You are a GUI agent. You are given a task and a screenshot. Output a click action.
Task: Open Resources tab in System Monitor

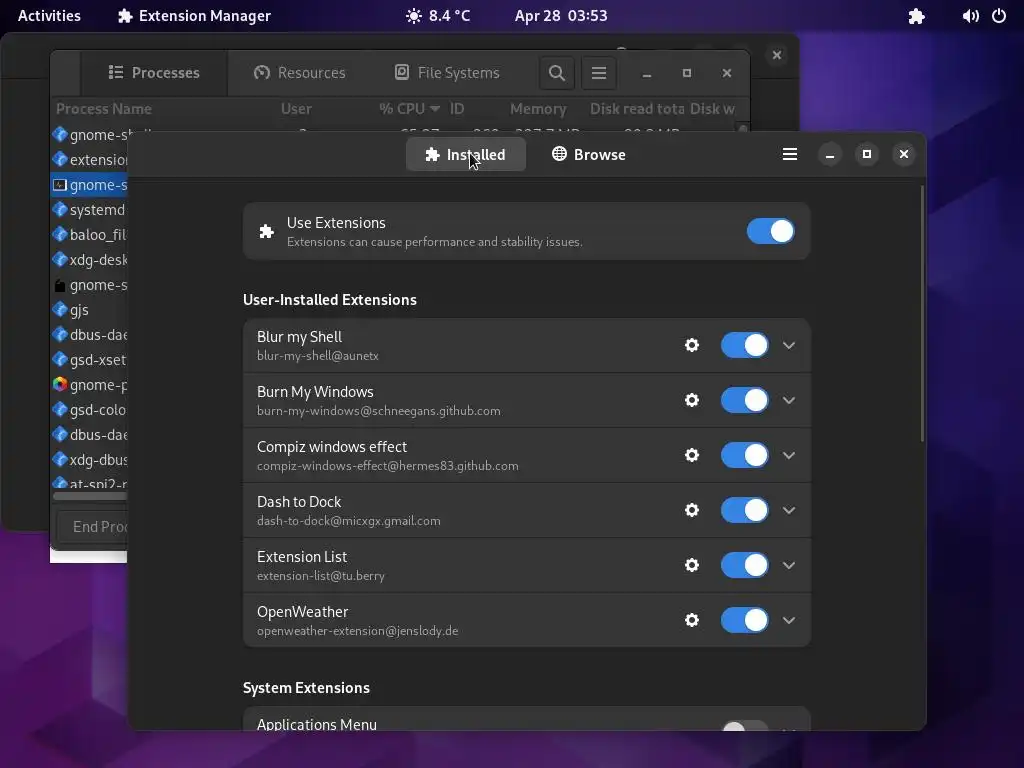[300, 72]
